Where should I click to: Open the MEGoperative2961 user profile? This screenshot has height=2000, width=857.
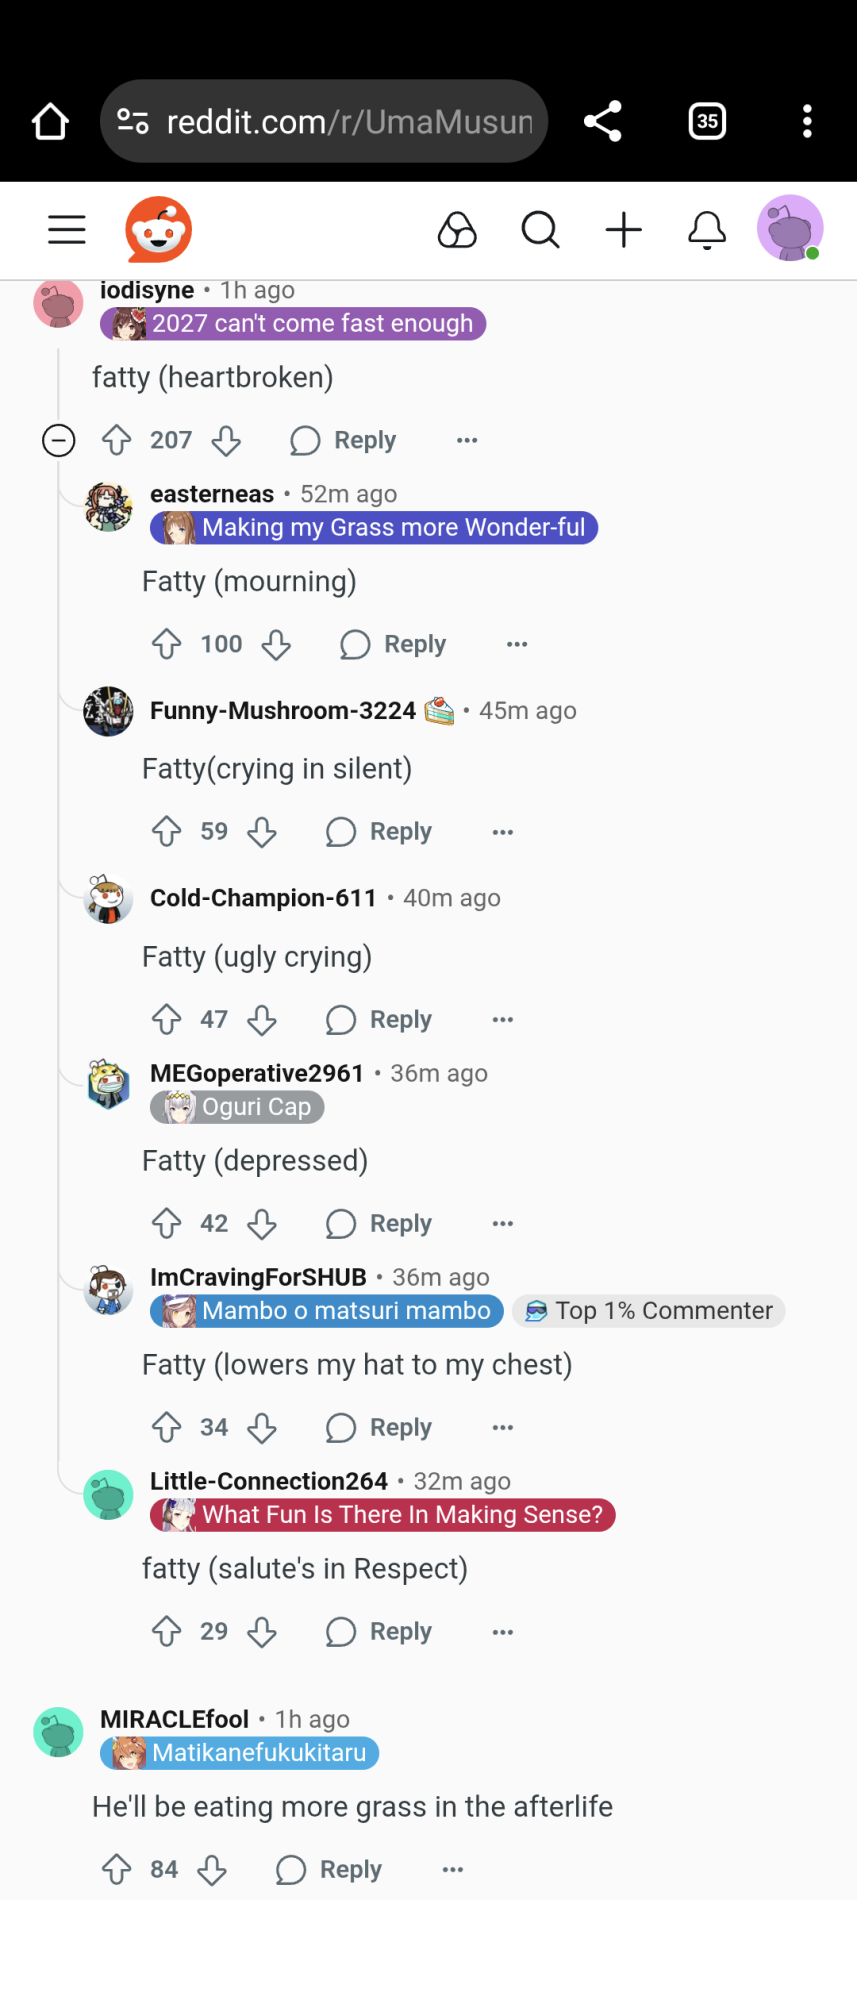(x=256, y=1073)
